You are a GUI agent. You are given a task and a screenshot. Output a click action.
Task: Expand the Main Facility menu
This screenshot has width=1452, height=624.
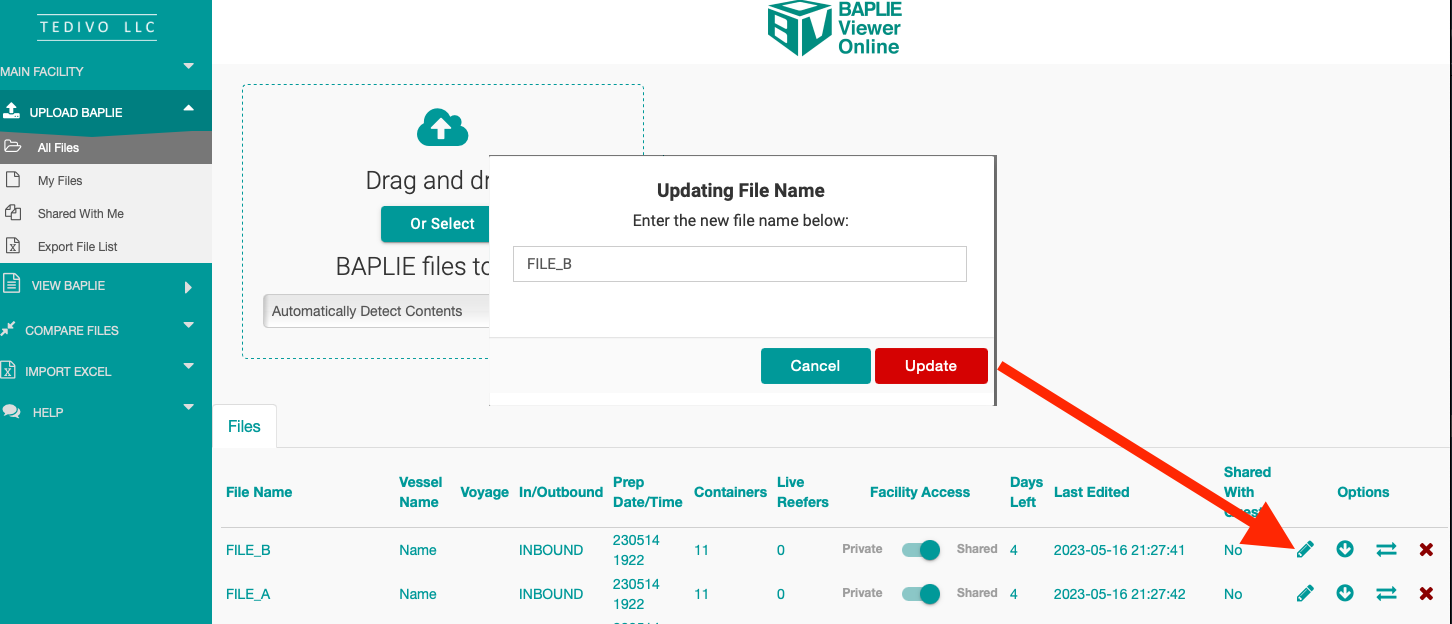pos(105,71)
